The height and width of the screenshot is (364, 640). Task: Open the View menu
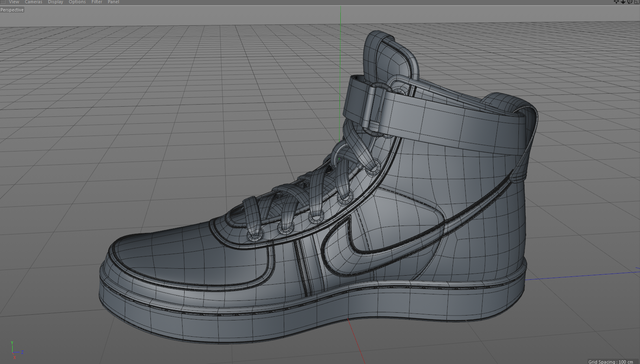(14, 2)
